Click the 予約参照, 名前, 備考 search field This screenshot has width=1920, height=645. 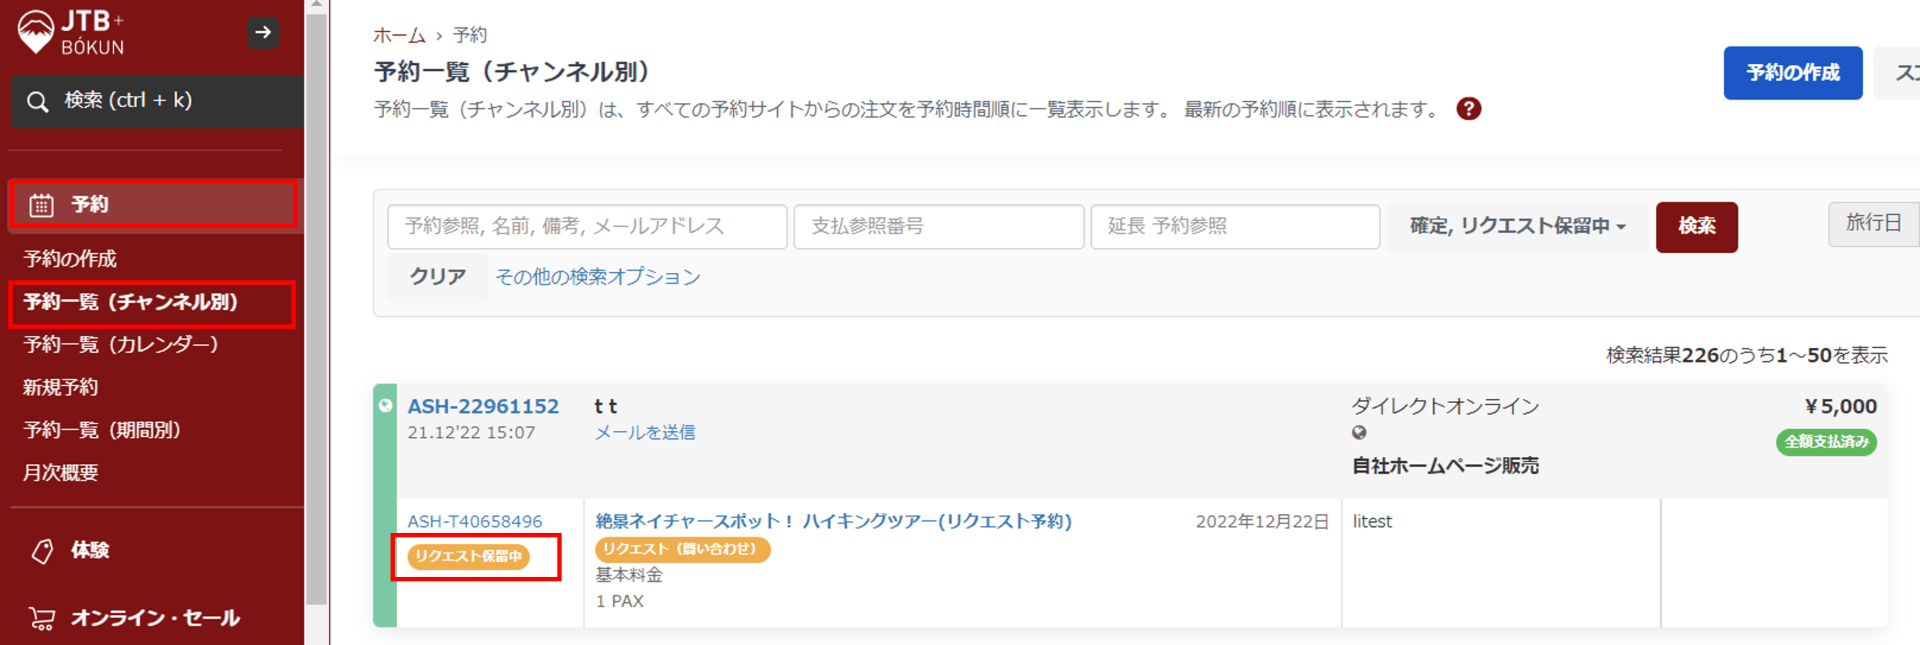point(587,227)
